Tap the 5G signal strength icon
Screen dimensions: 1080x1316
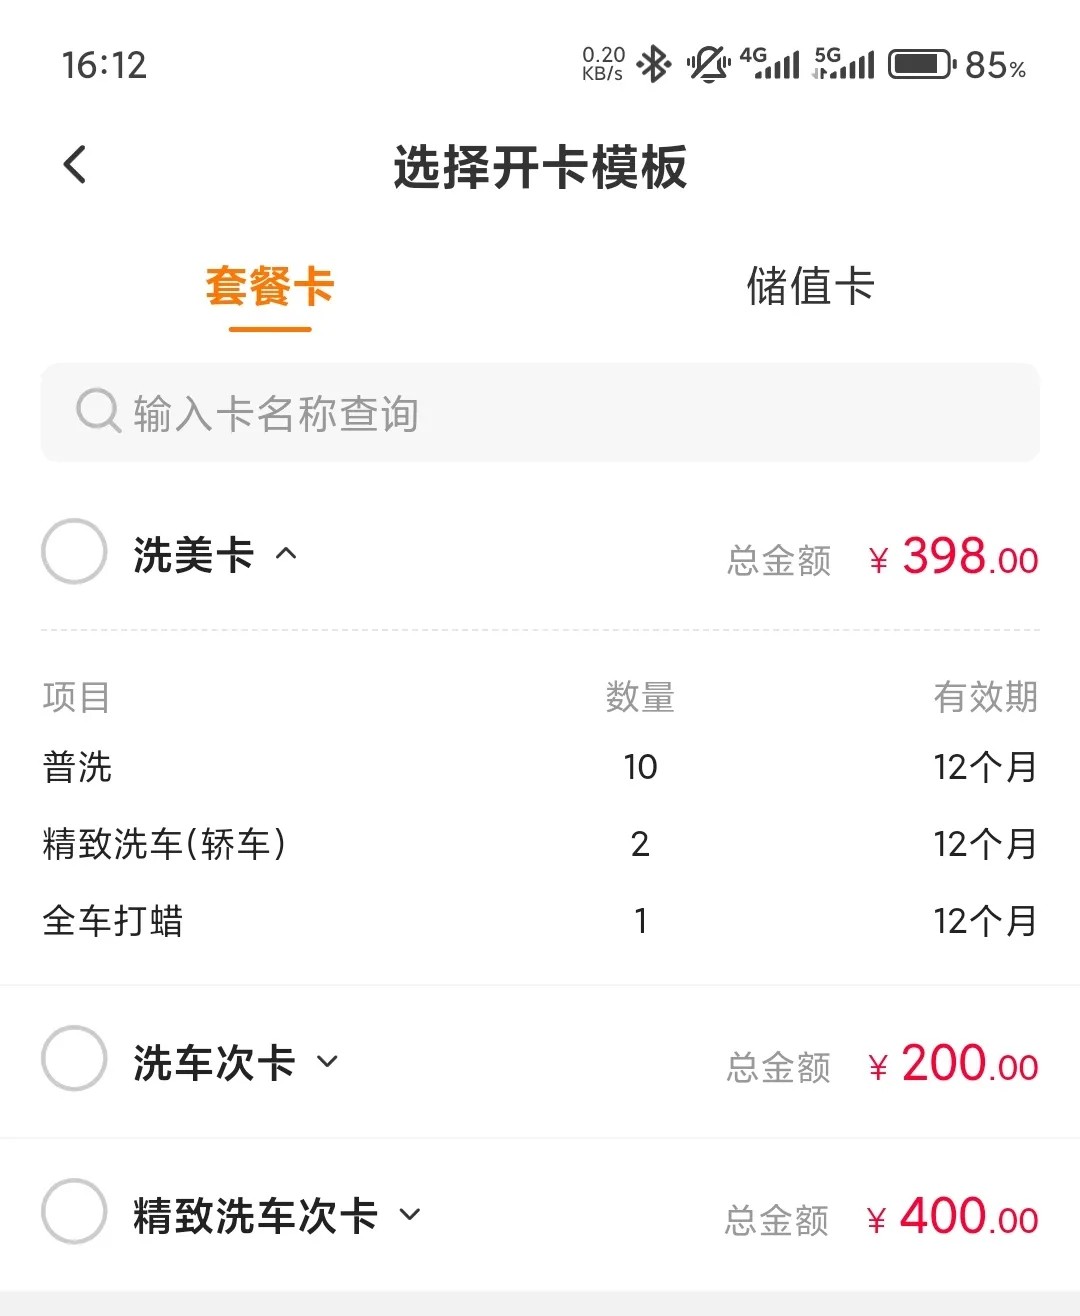point(844,63)
